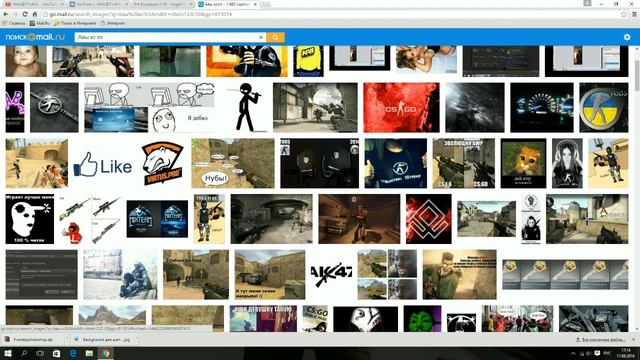Show hidden system tray icons

573,353
